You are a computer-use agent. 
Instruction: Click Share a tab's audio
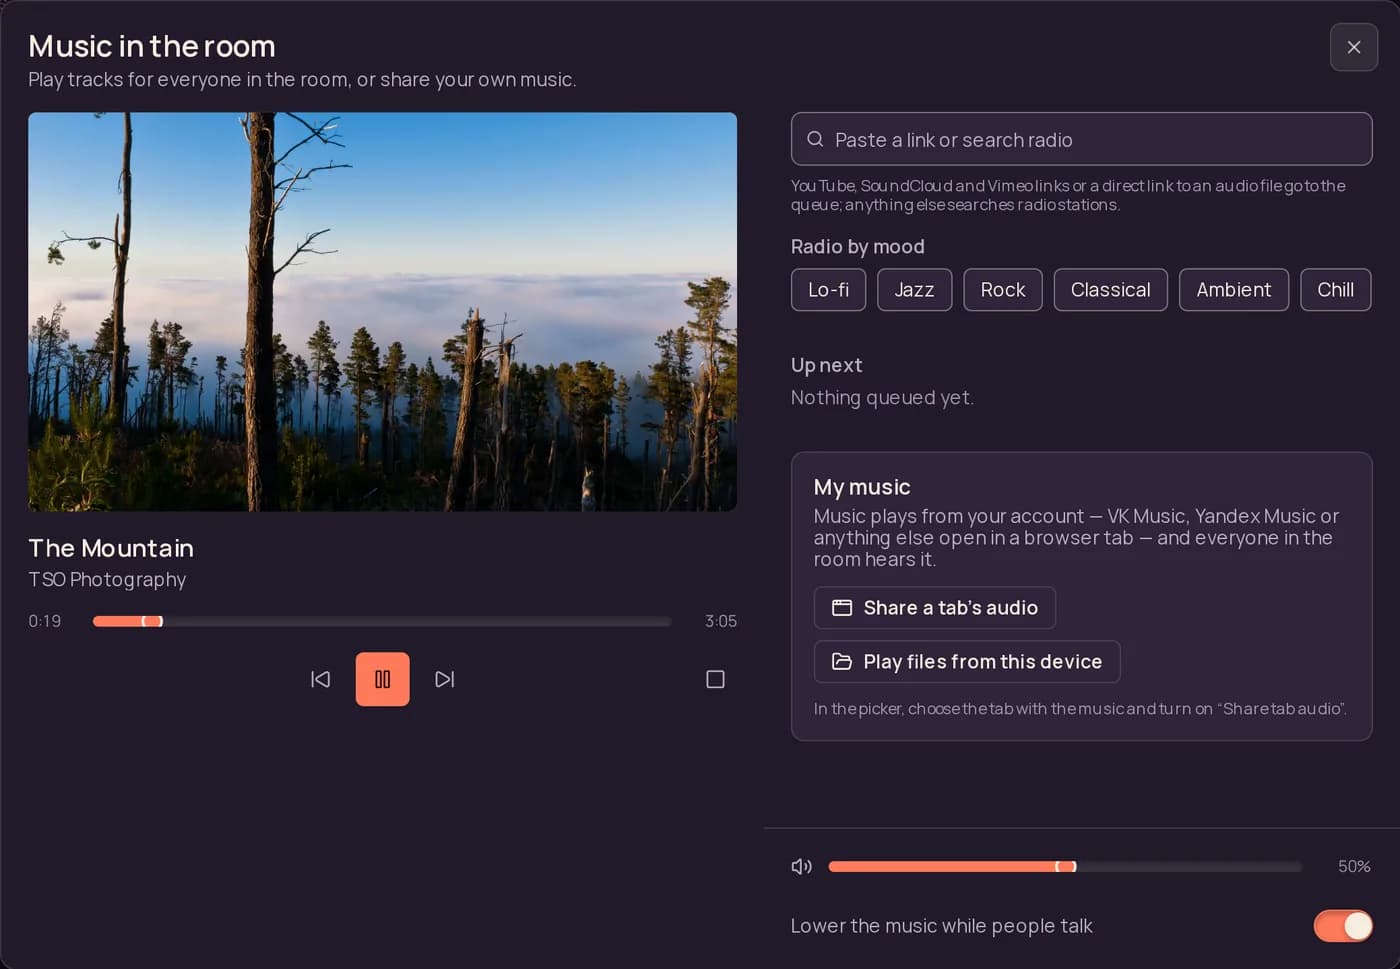(x=935, y=608)
